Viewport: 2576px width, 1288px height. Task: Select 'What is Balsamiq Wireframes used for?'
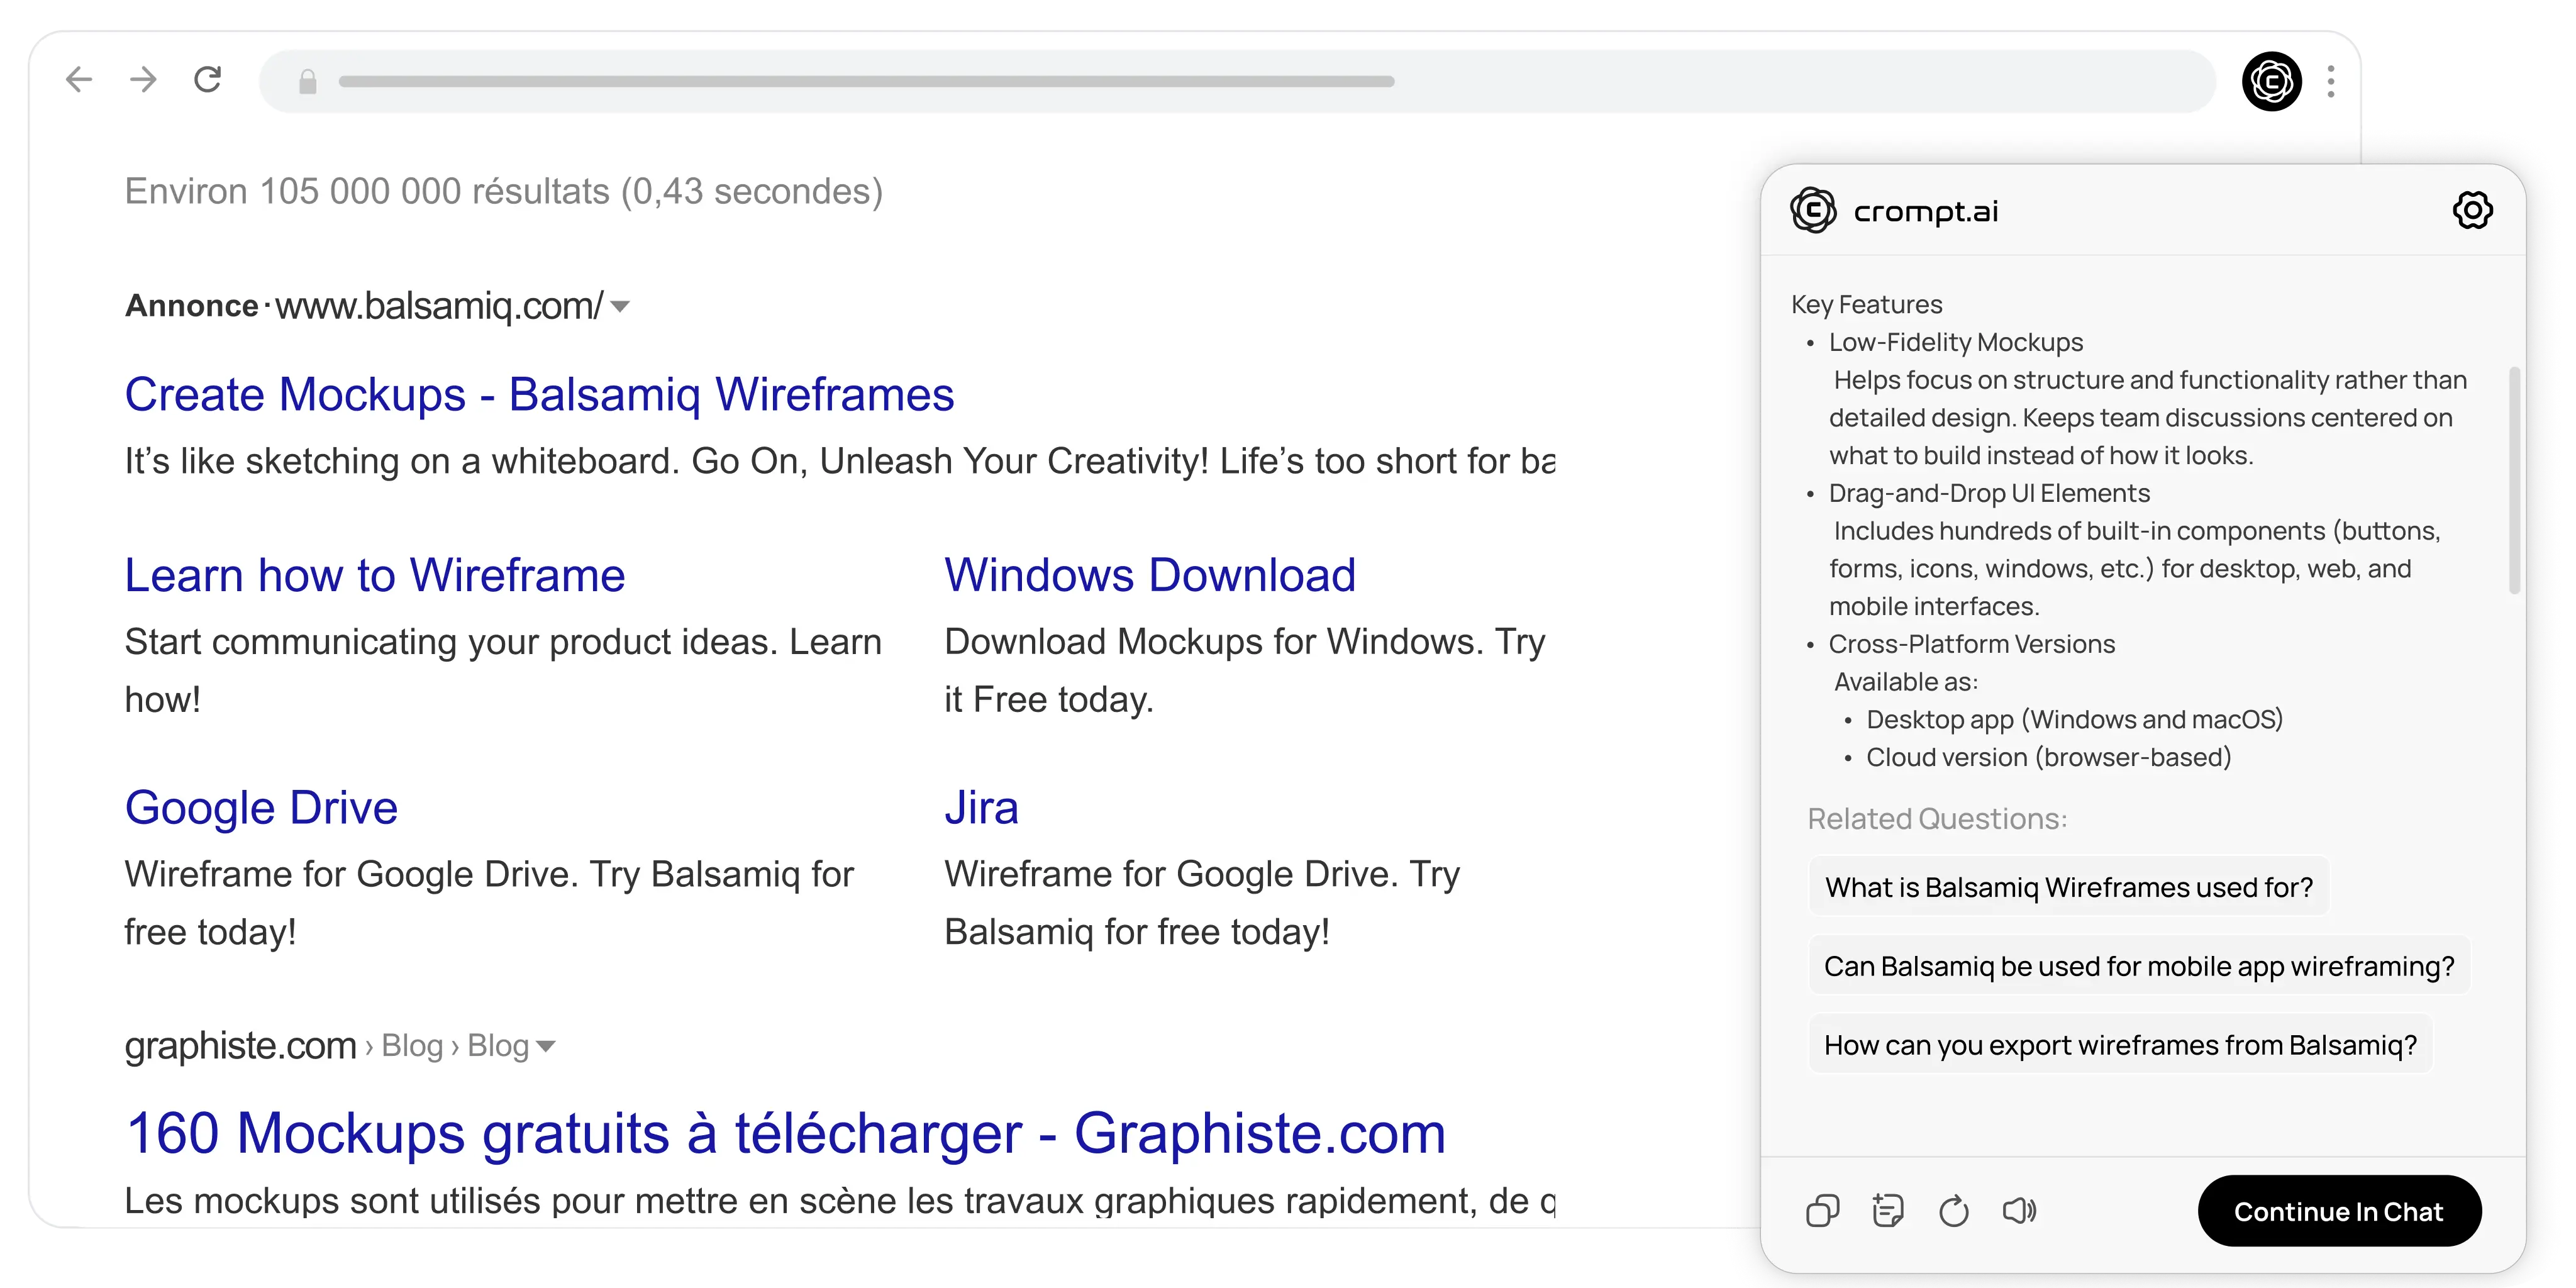coord(2068,887)
